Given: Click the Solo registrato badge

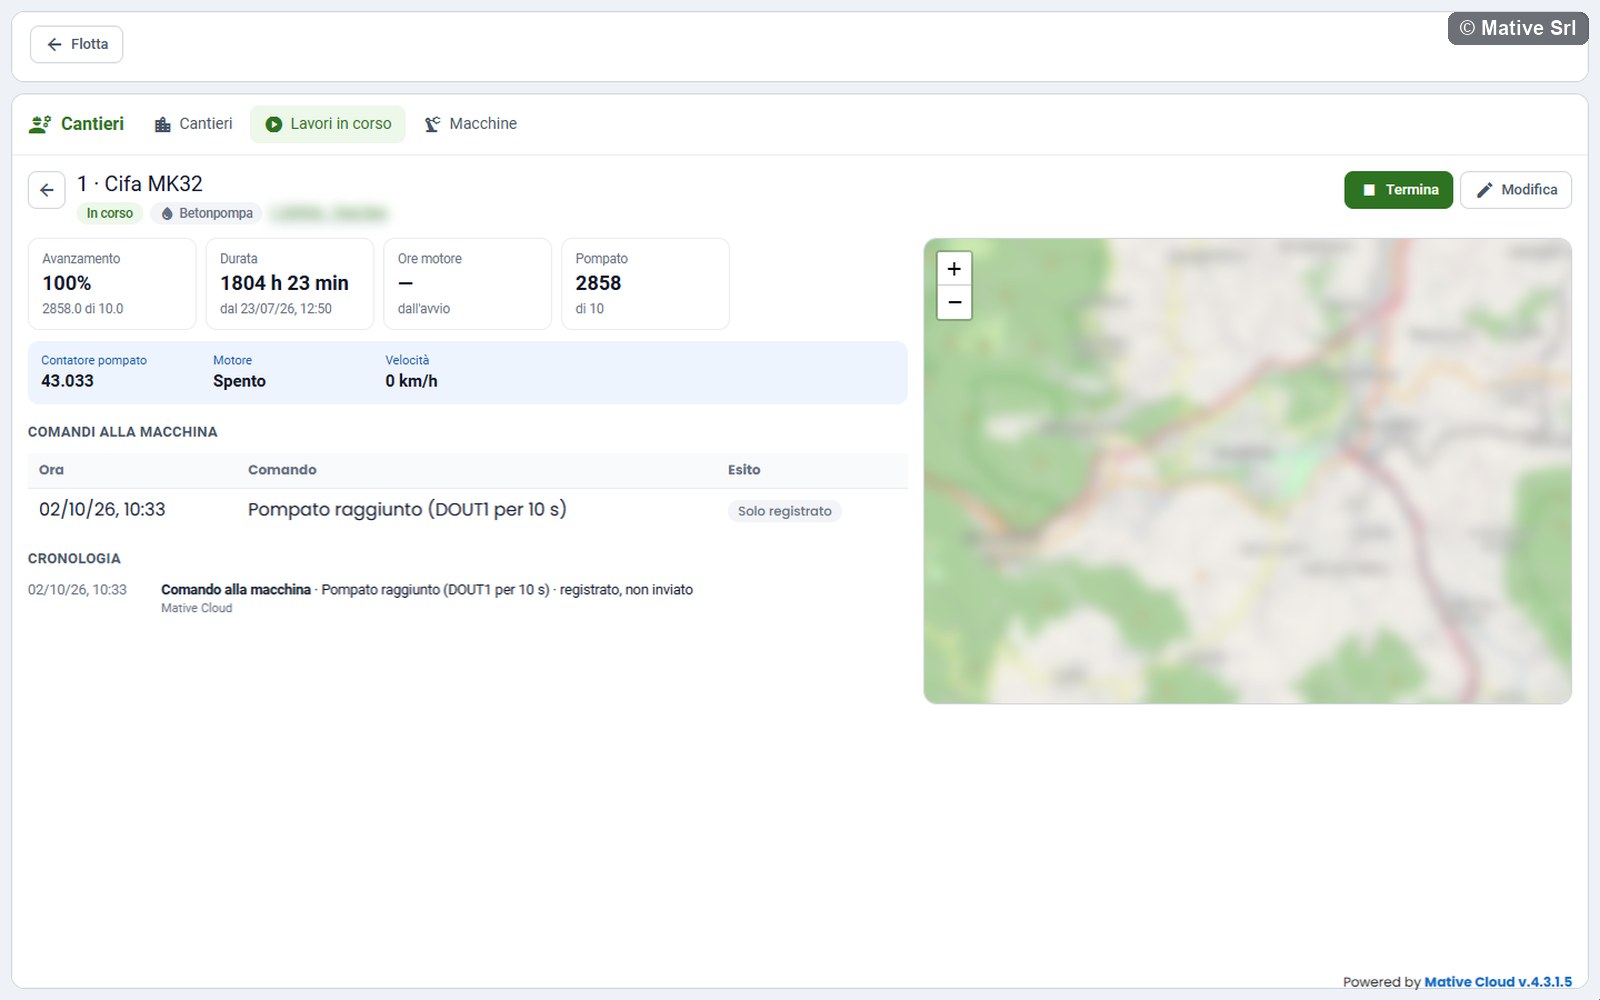Looking at the screenshot, I should pos(785,511).
